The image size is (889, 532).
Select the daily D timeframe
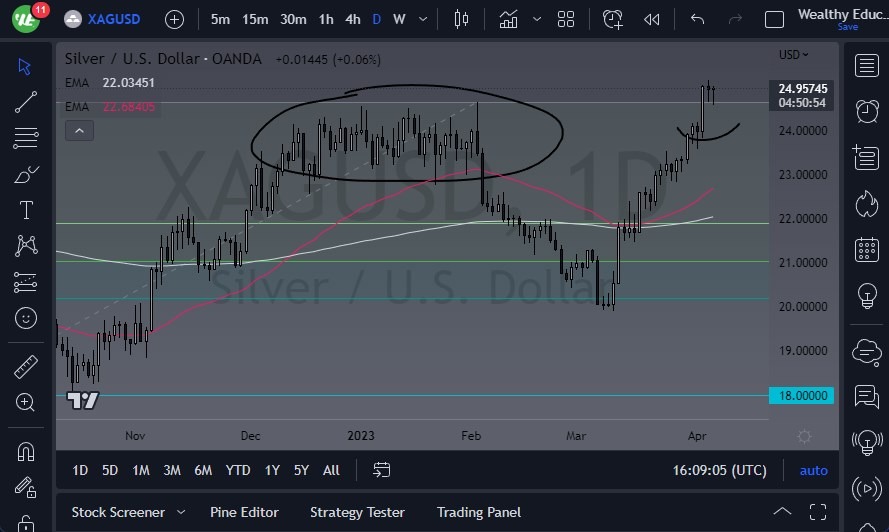click(376, 19)
